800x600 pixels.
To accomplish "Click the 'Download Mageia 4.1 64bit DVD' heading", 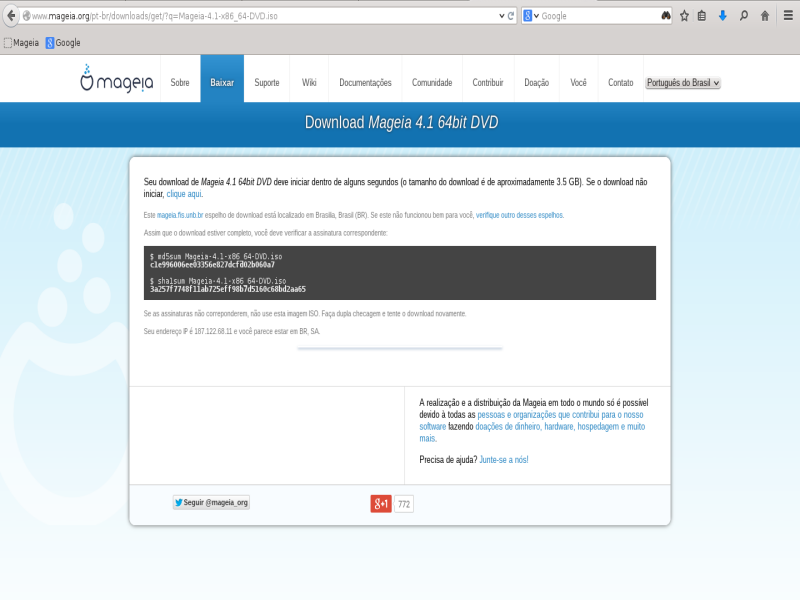I will pyautogui.click(x=402, y=122).
